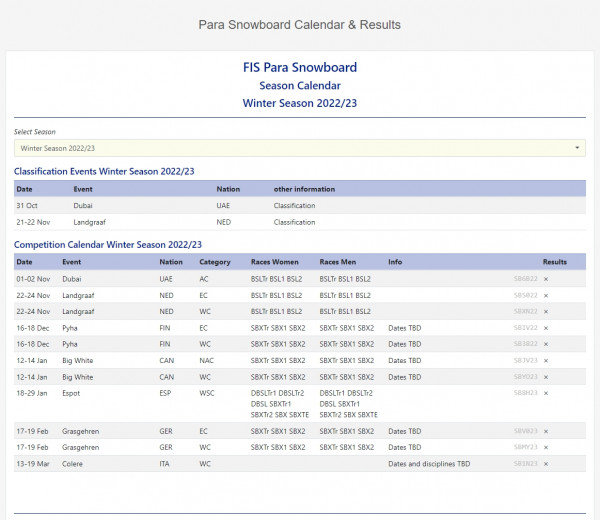Click the × icon in the Big White WC row
The height and width of the screenshot is (520, 600).
coord(546,377)
